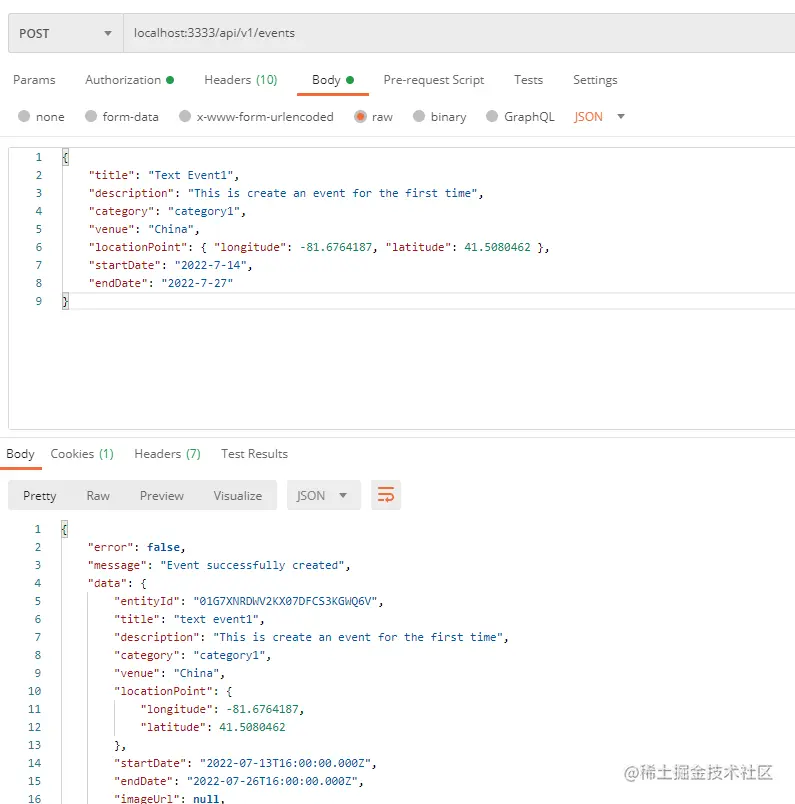
Task: Open the Tests tab
Action: (528, 80)
